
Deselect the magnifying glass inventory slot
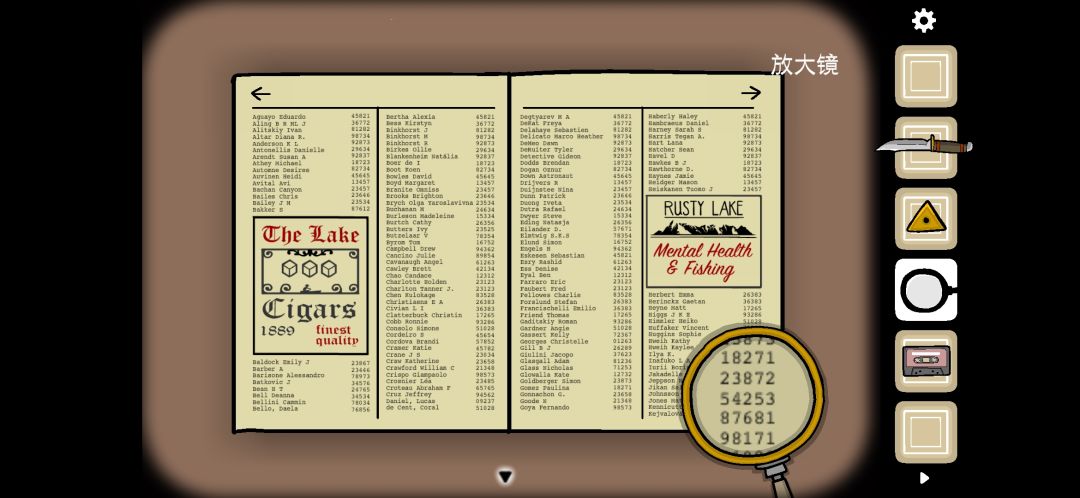coord(926,290)
